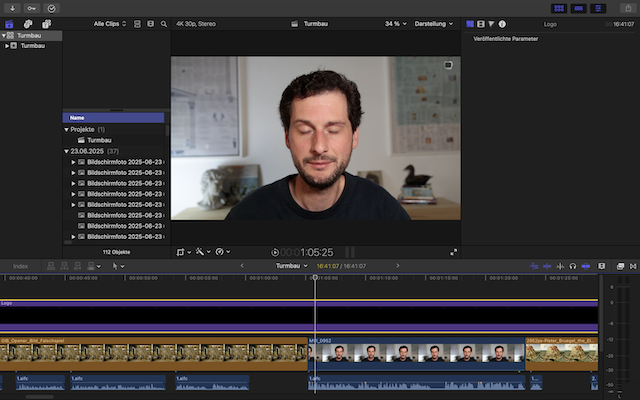640x400 pixels.
Task: Click the audio meters button in viewer
Action: 350,252
